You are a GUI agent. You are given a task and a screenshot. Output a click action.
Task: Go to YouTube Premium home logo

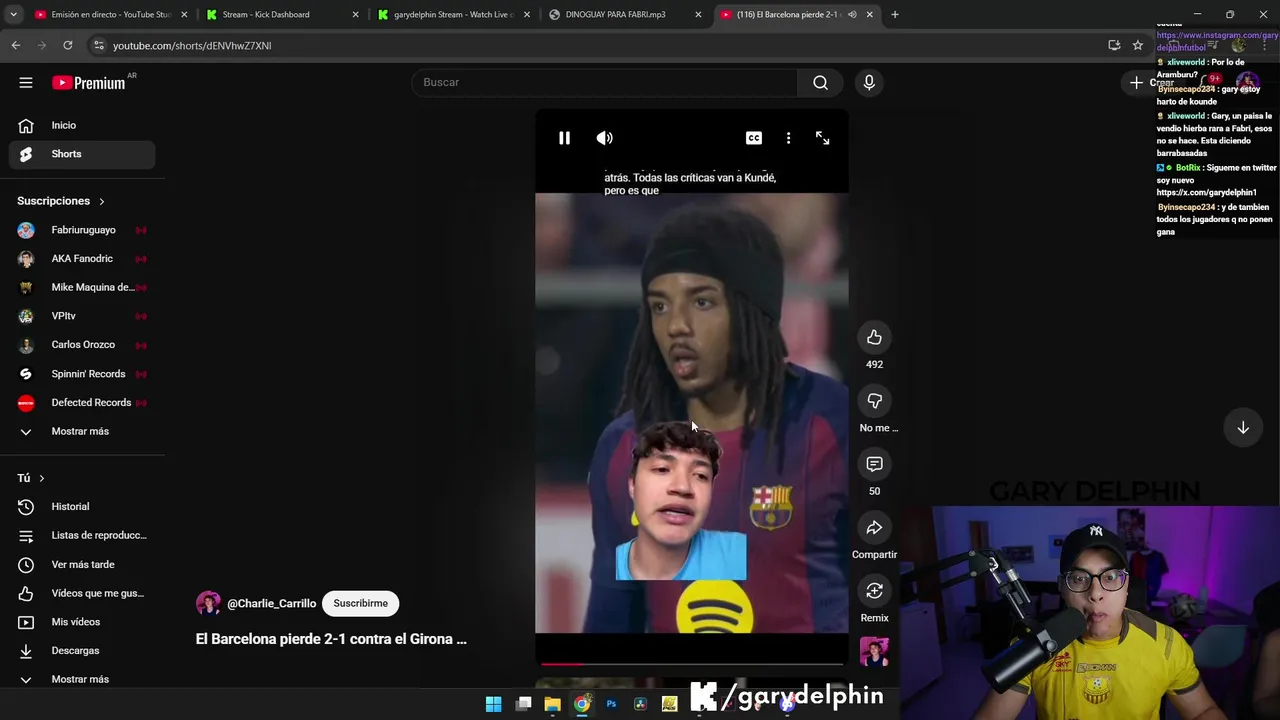[x=88, y=83]
